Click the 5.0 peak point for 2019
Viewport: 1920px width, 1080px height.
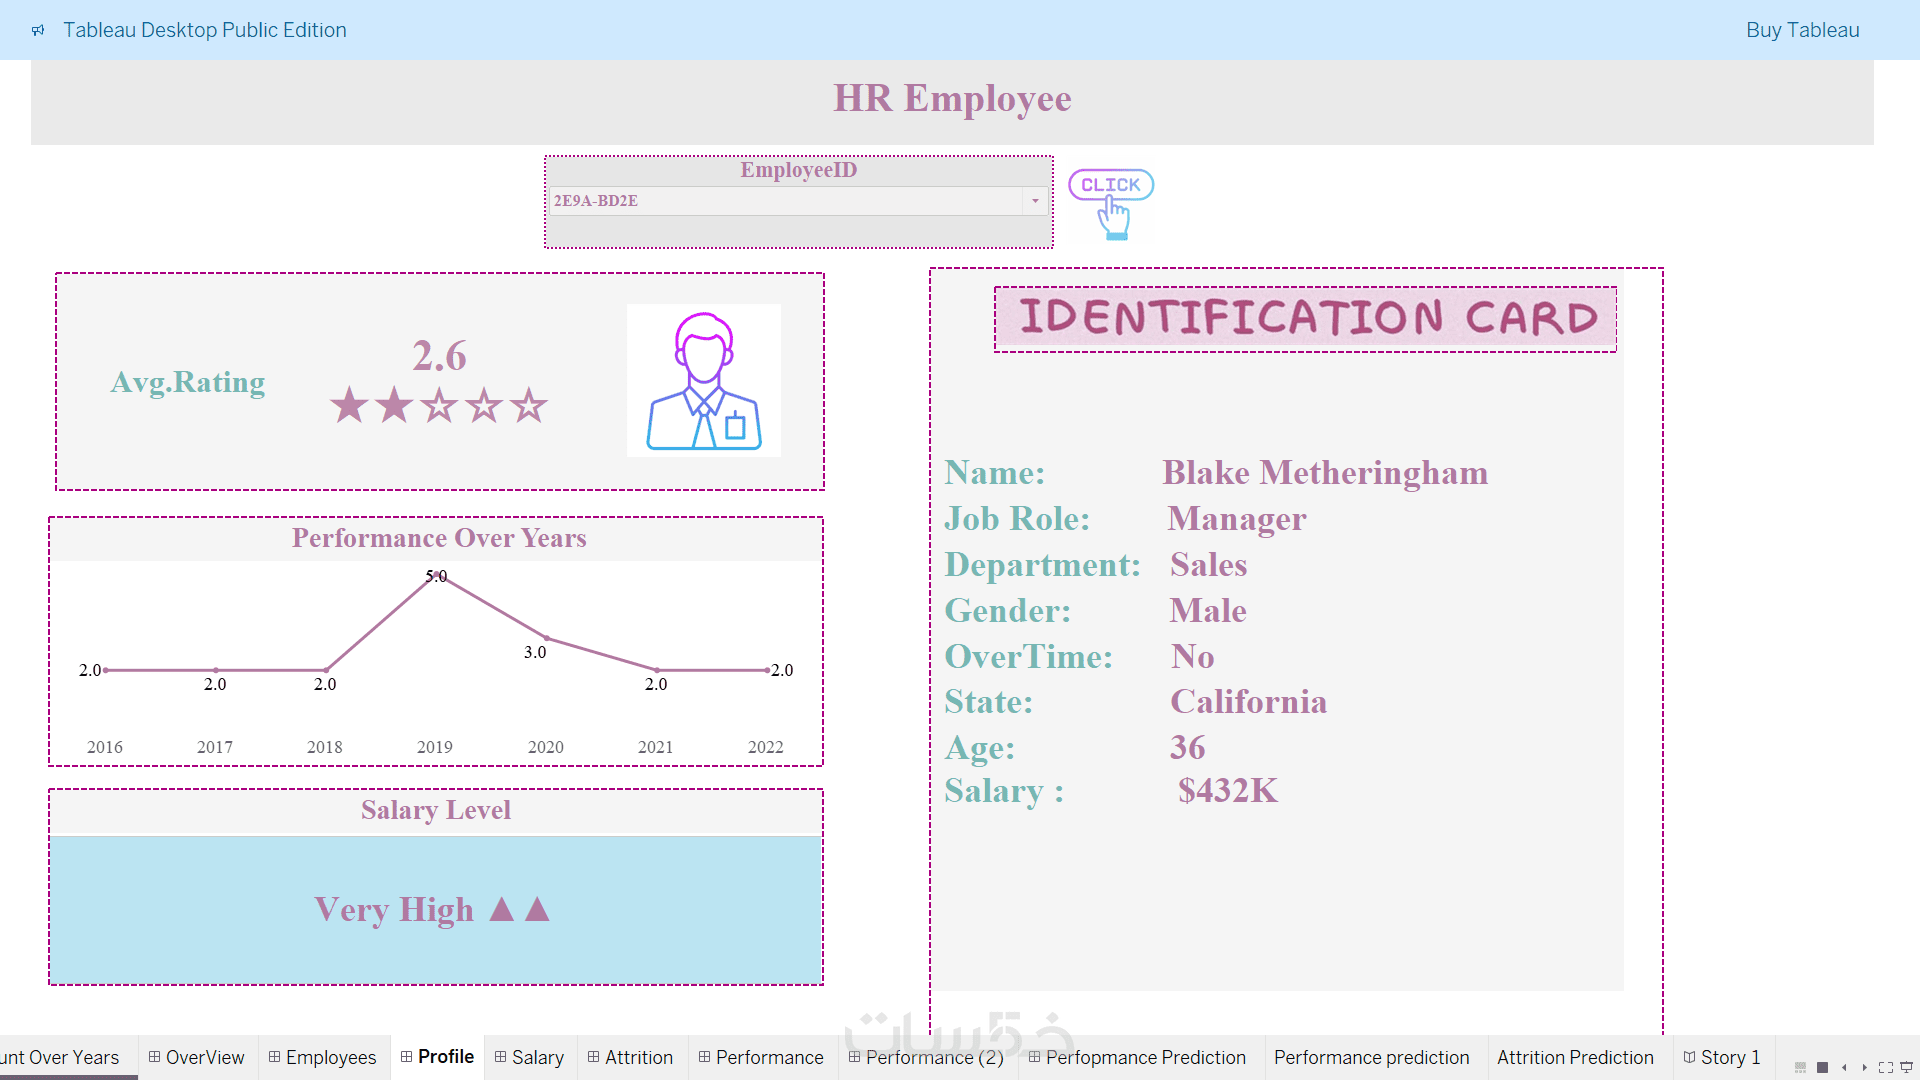tap(436, 575)
